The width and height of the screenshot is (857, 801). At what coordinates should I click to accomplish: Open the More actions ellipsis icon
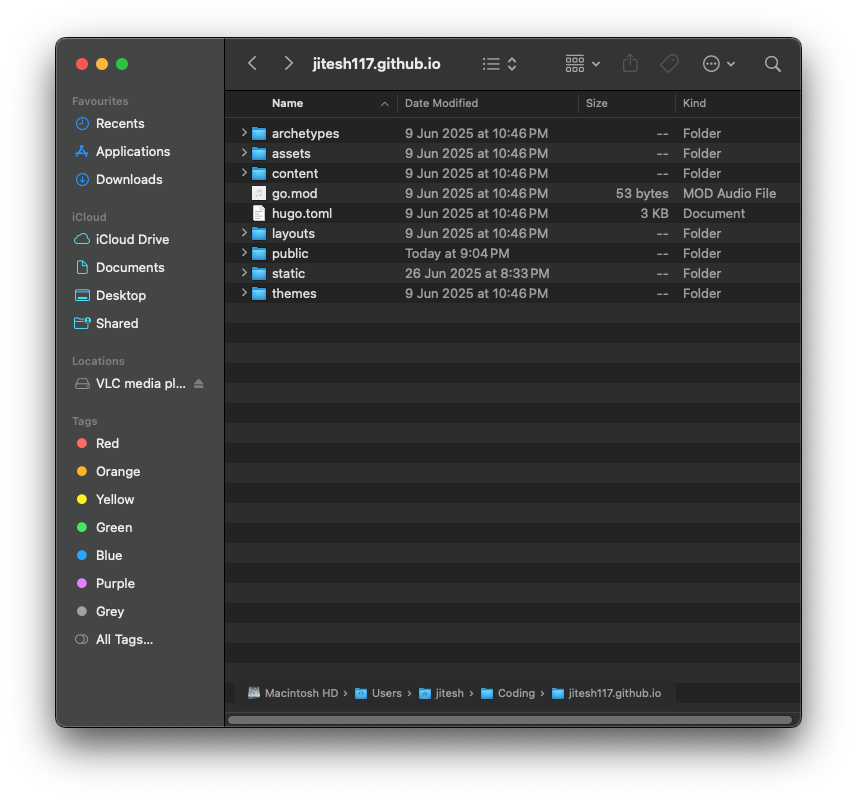coord(713,63)
